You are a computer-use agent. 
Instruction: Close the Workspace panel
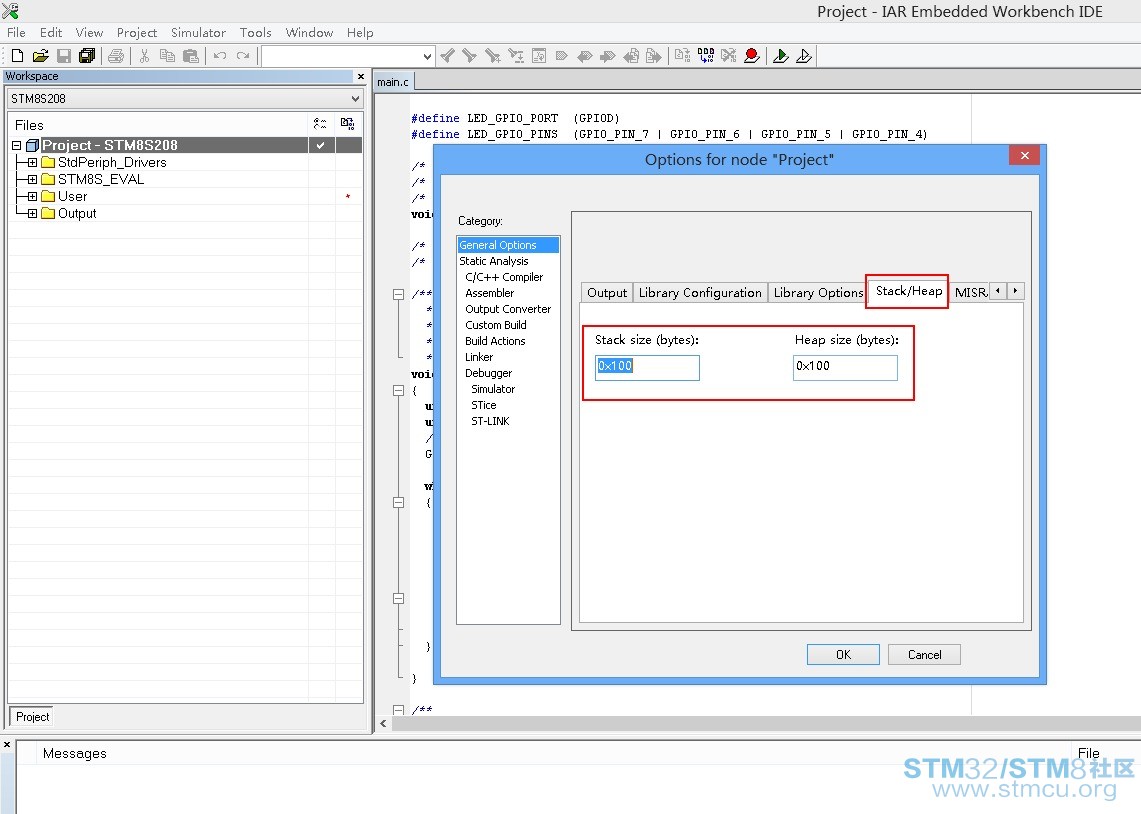[360, 76]
